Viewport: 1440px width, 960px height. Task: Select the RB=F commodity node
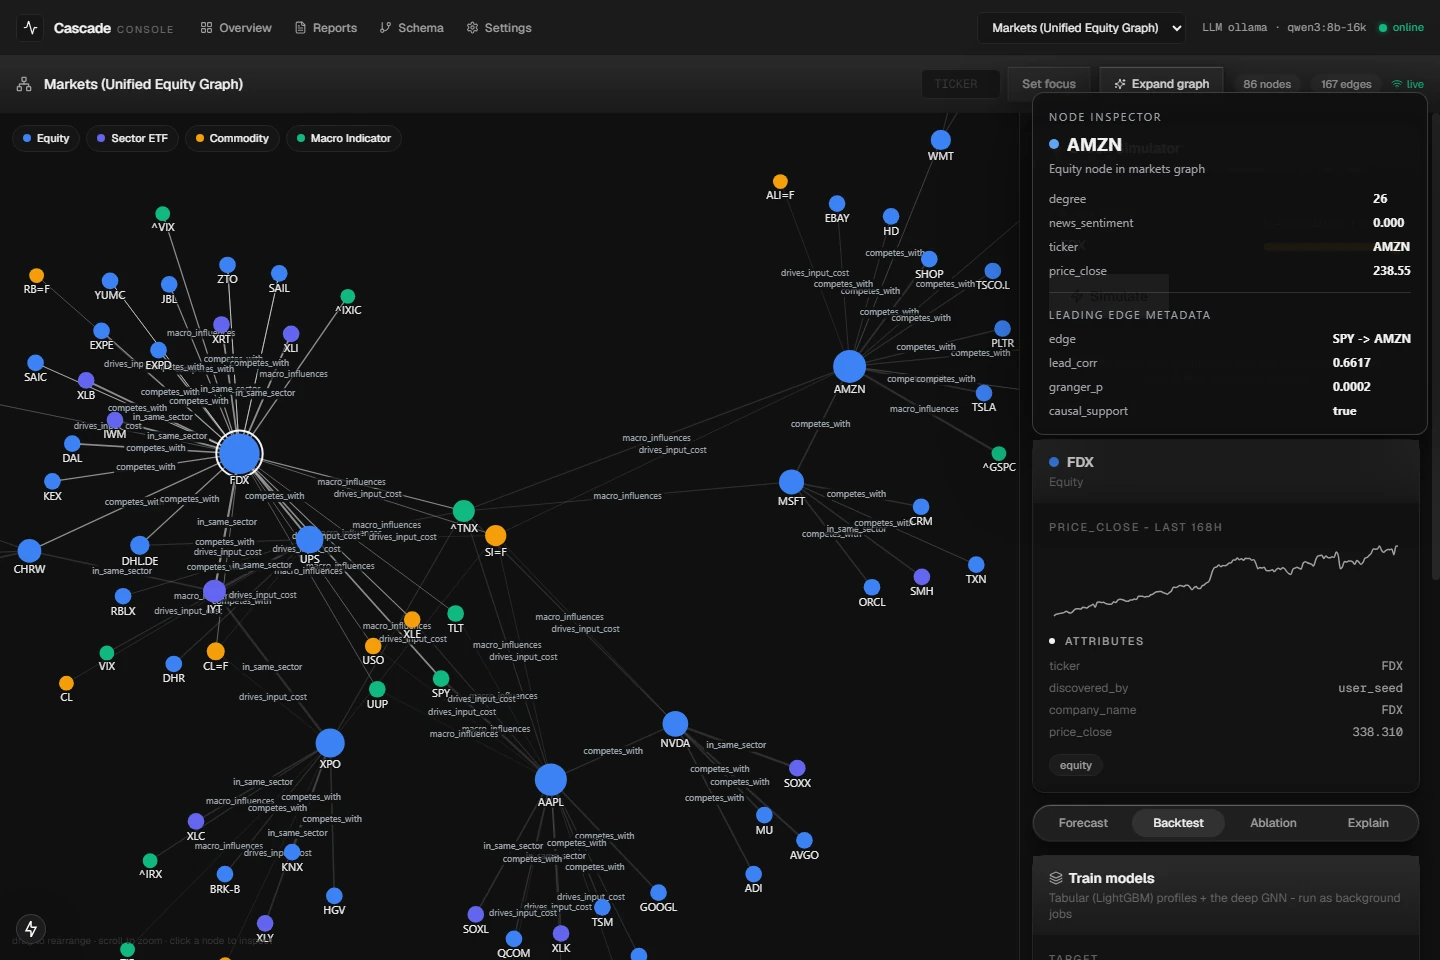(x=36, y=275)
